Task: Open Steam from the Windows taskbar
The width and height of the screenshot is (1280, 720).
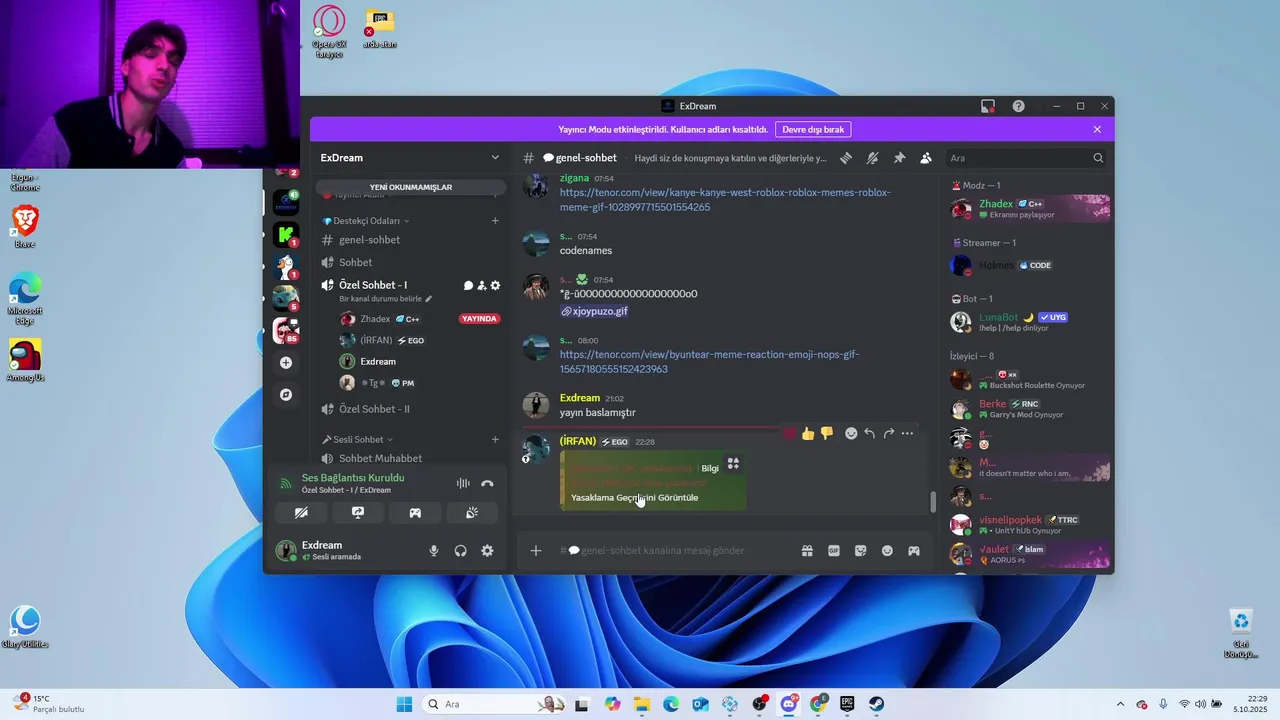Action: click(x=876, y=704)
